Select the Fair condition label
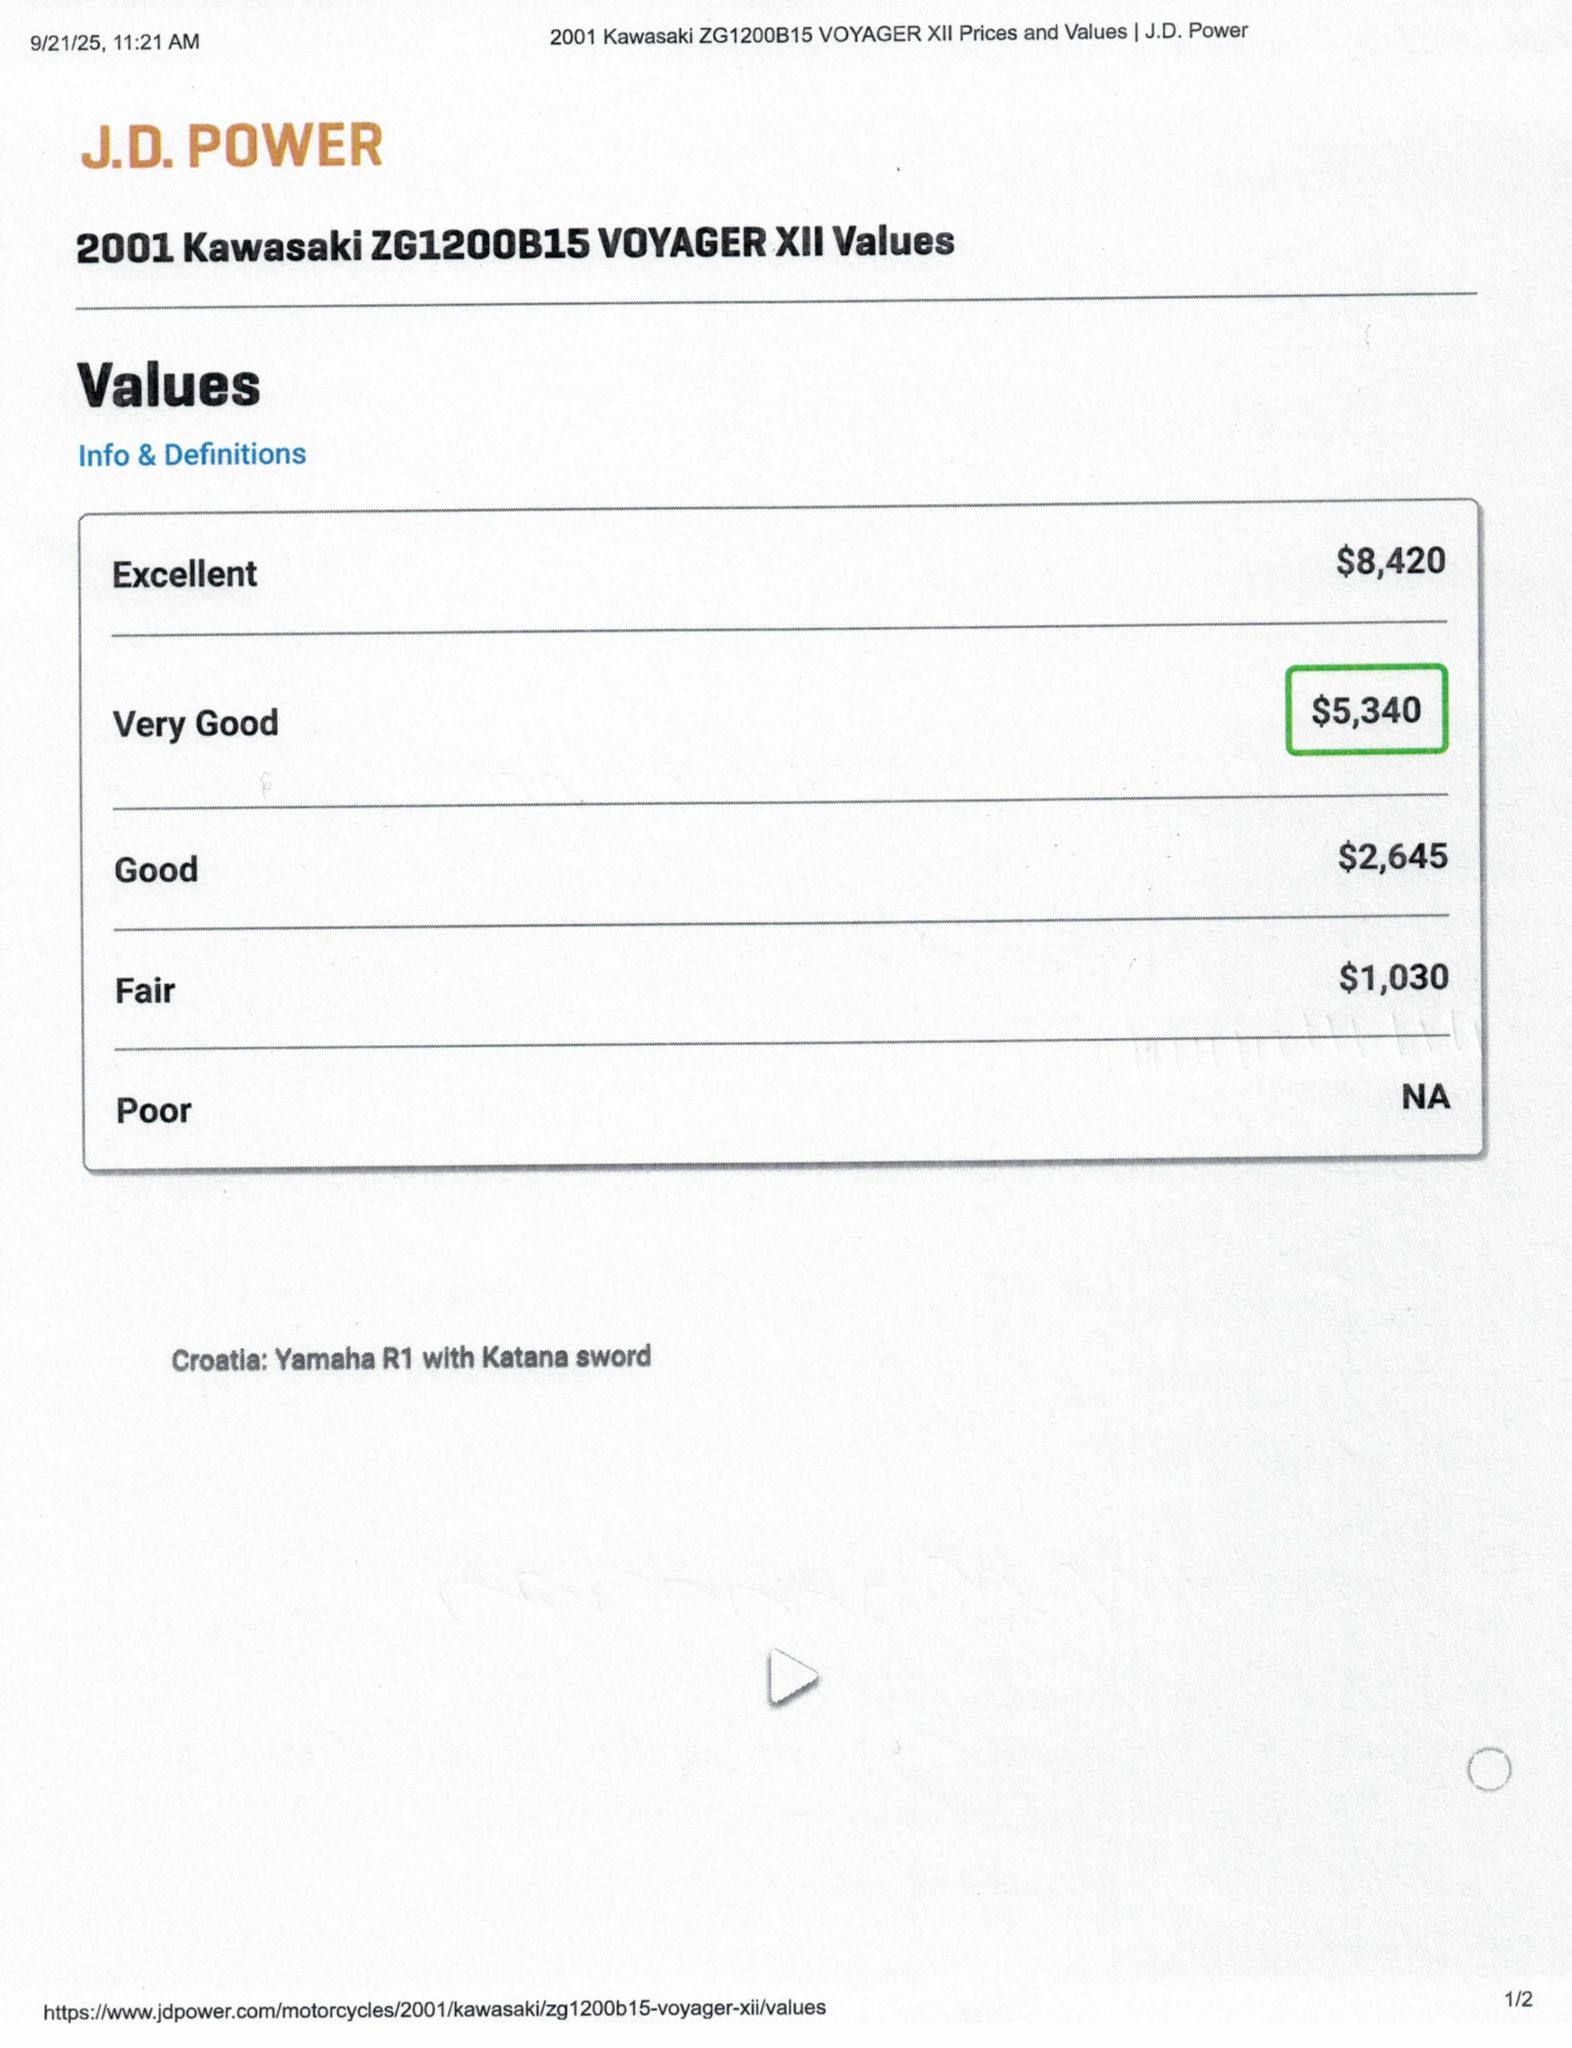Image resolution: width=1572 pixels, height=2048 pixels. click(145, 991)
